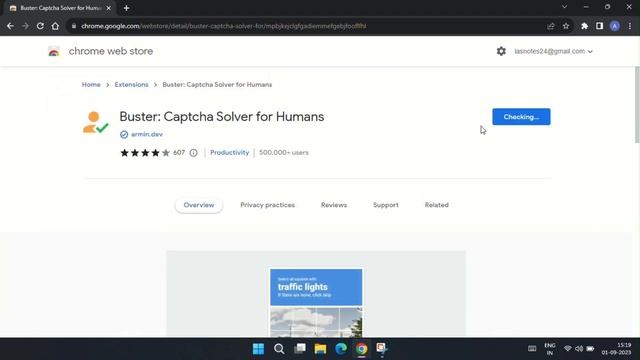Screen dimensions: 640x360
Task: Click the Chrome Web Store rainbow logo
Action: [x=54, y=51]
